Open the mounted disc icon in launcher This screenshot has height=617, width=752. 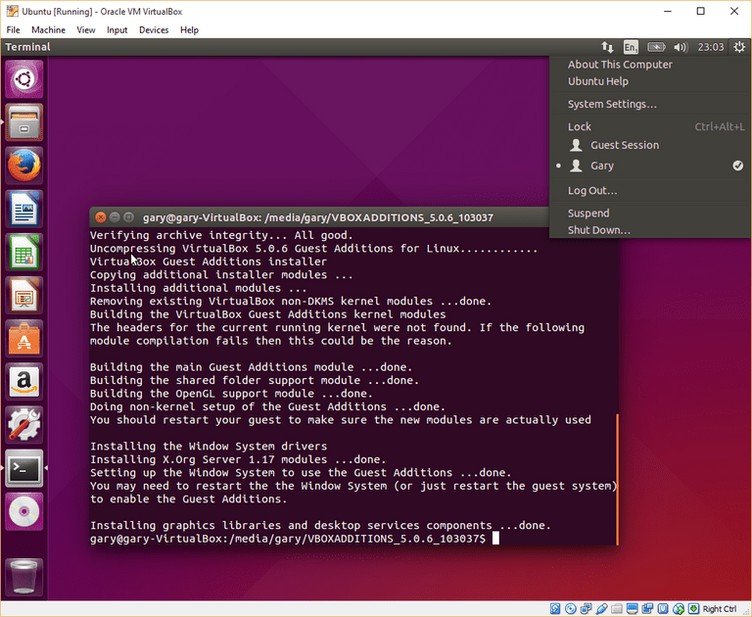[24, 511]
